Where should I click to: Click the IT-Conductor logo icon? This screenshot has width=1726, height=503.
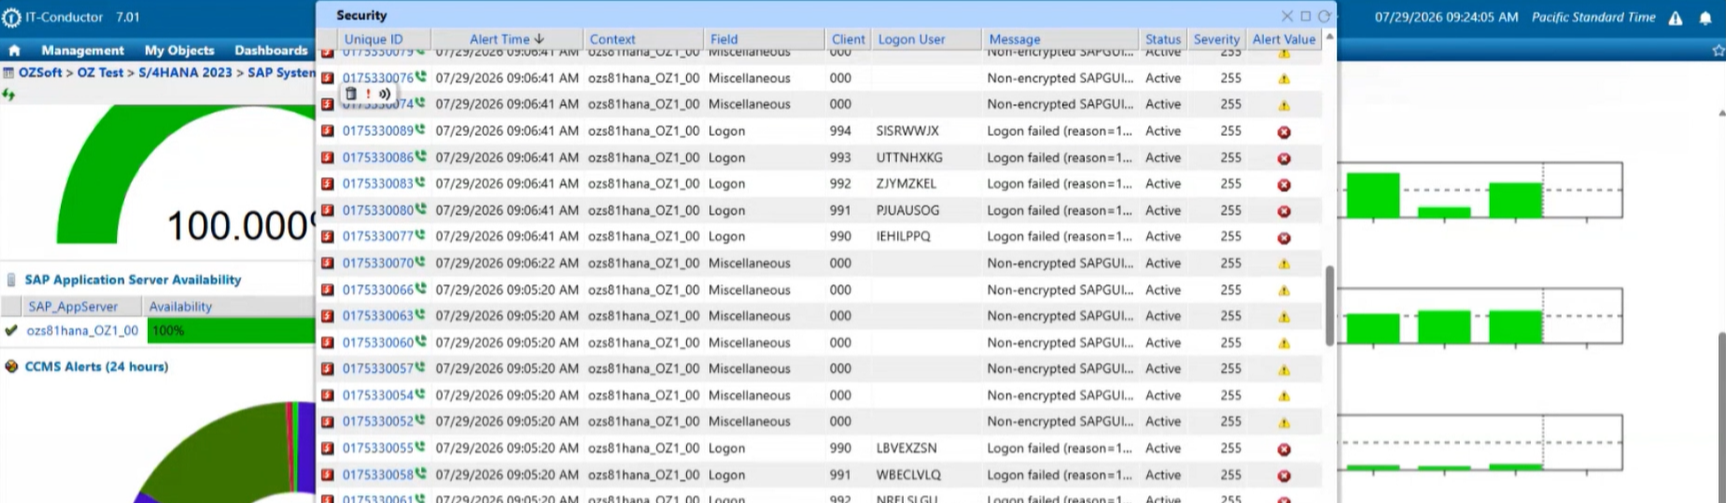[x=11, y=17]
